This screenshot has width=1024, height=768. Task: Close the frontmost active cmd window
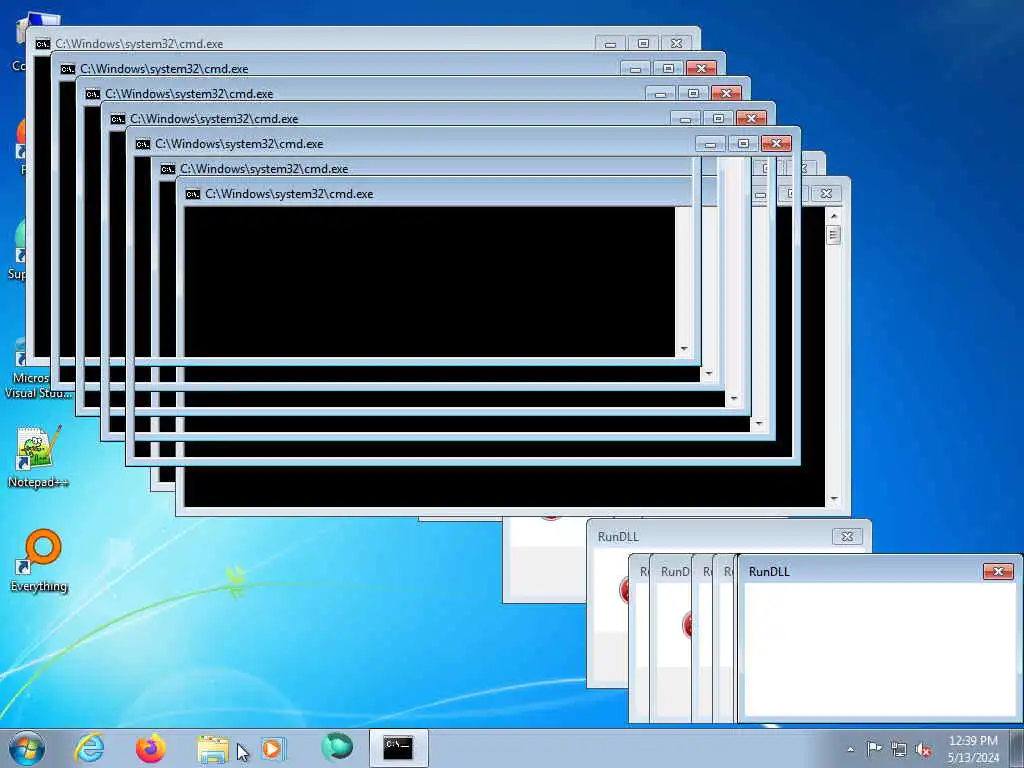[776, 144]
